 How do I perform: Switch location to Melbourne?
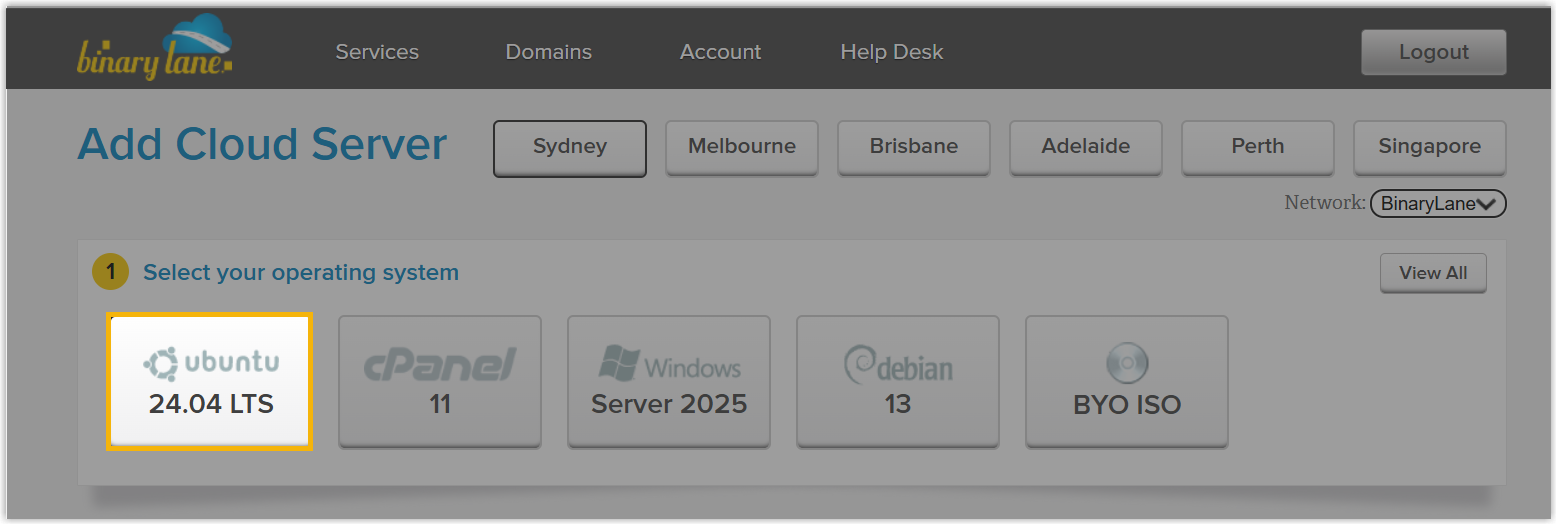coord(742,147)
